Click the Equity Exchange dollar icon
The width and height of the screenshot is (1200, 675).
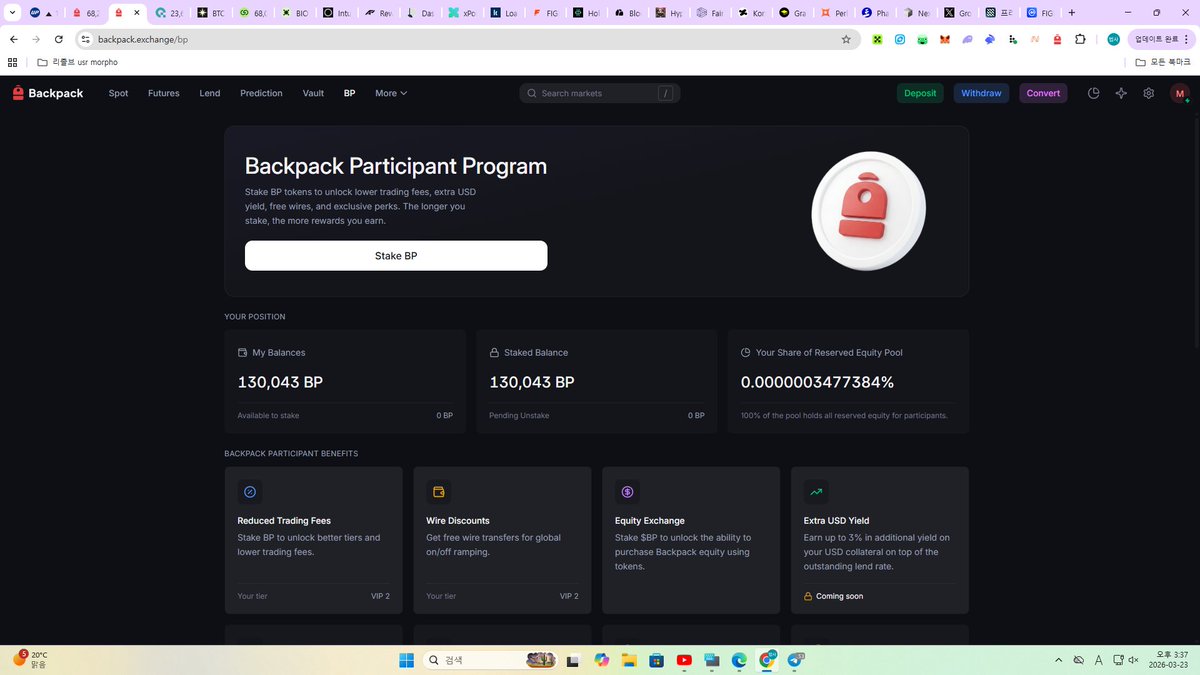tap(627, 492)
